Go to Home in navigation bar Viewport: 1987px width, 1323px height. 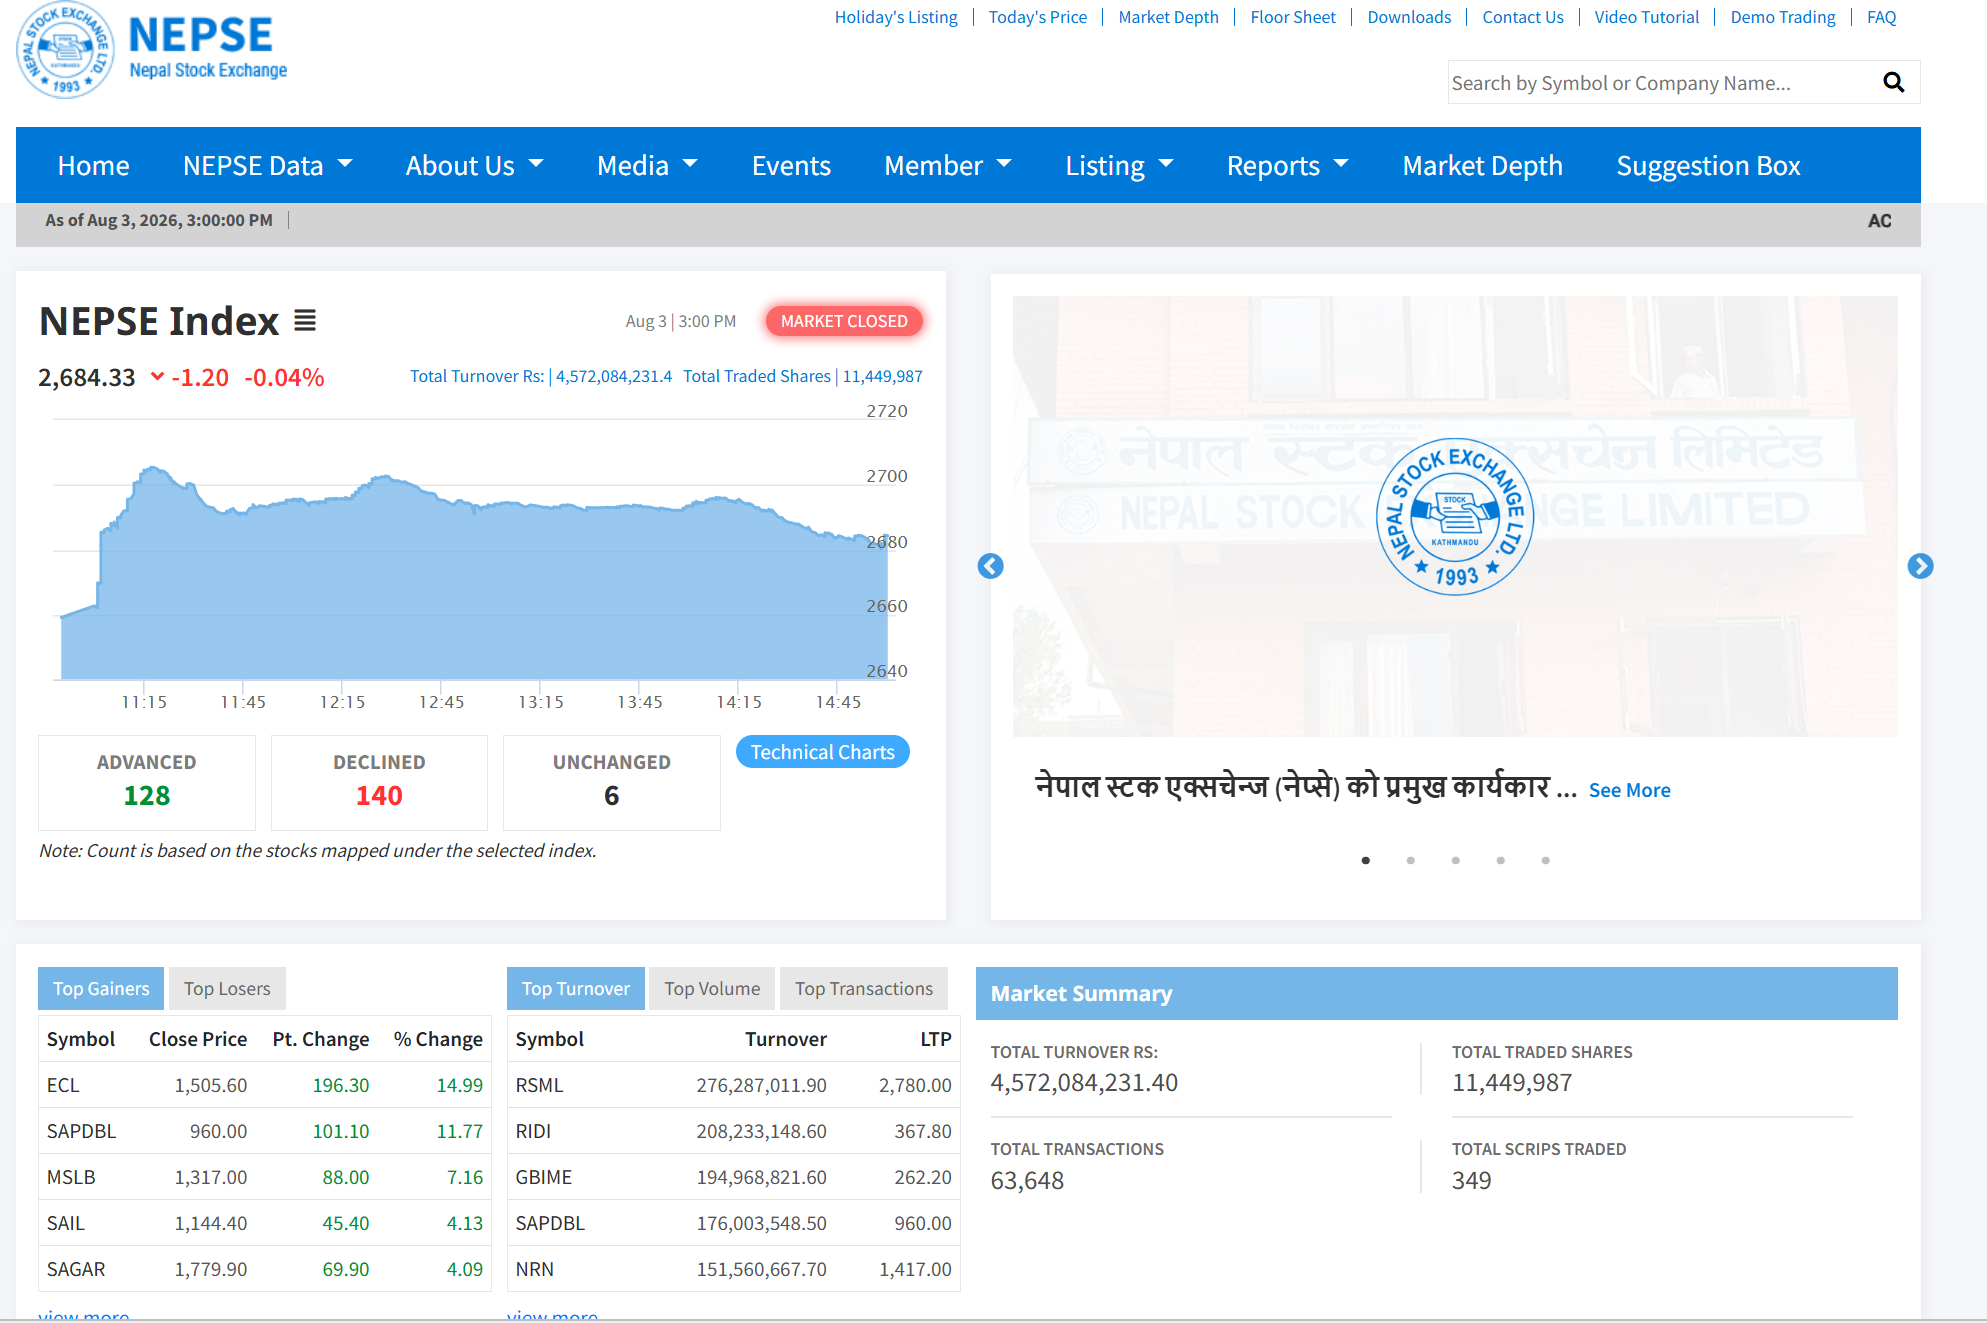(x=94, y=165)
